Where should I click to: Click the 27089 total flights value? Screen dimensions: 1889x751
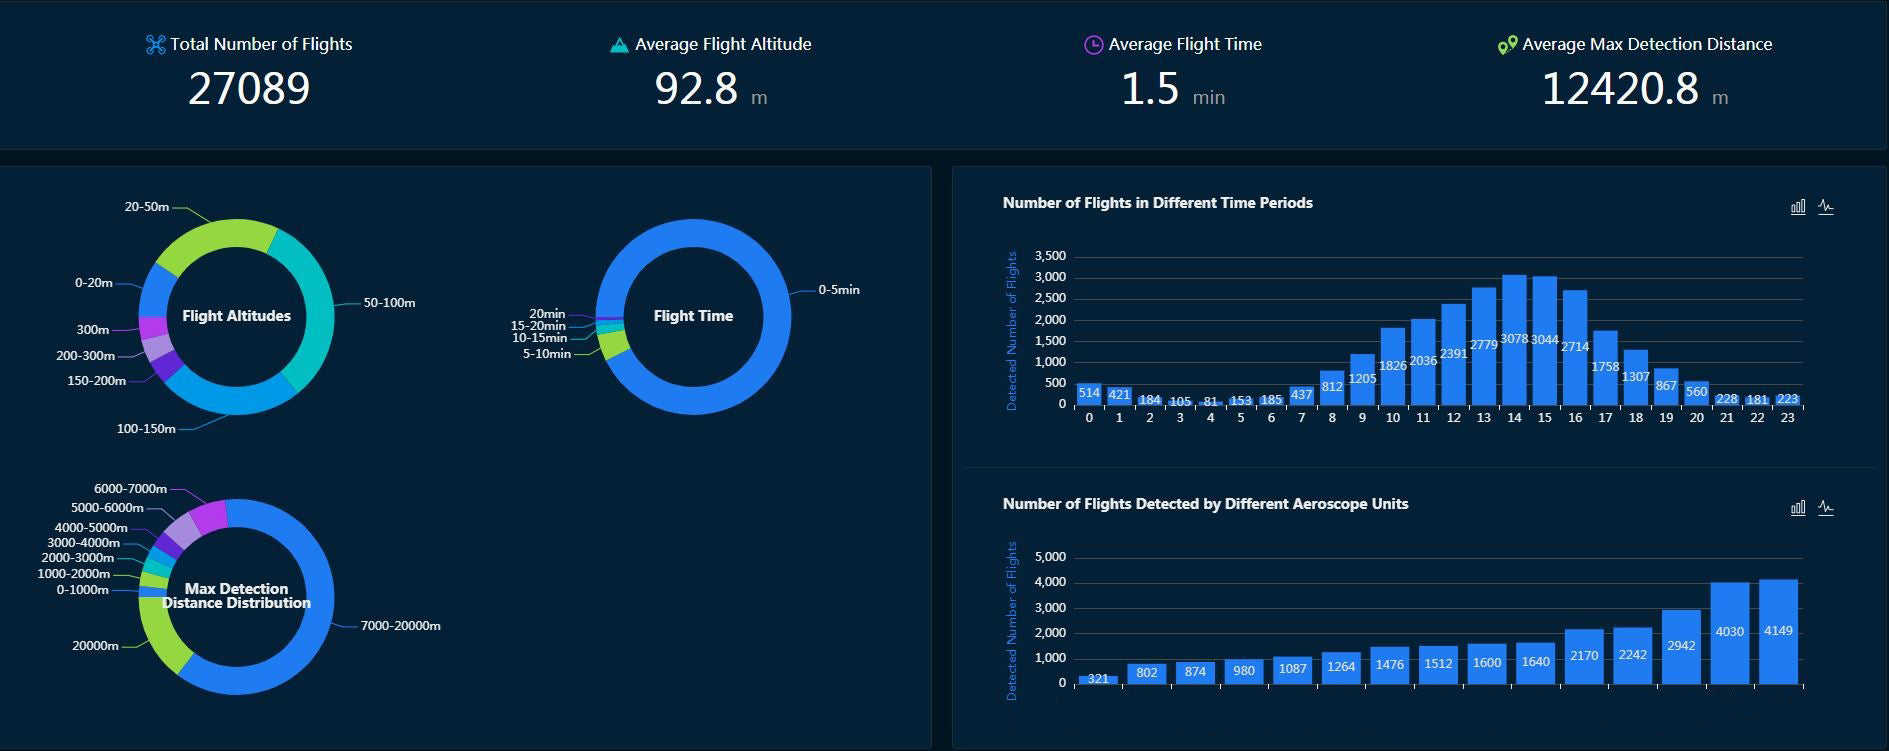click(249, 88)
